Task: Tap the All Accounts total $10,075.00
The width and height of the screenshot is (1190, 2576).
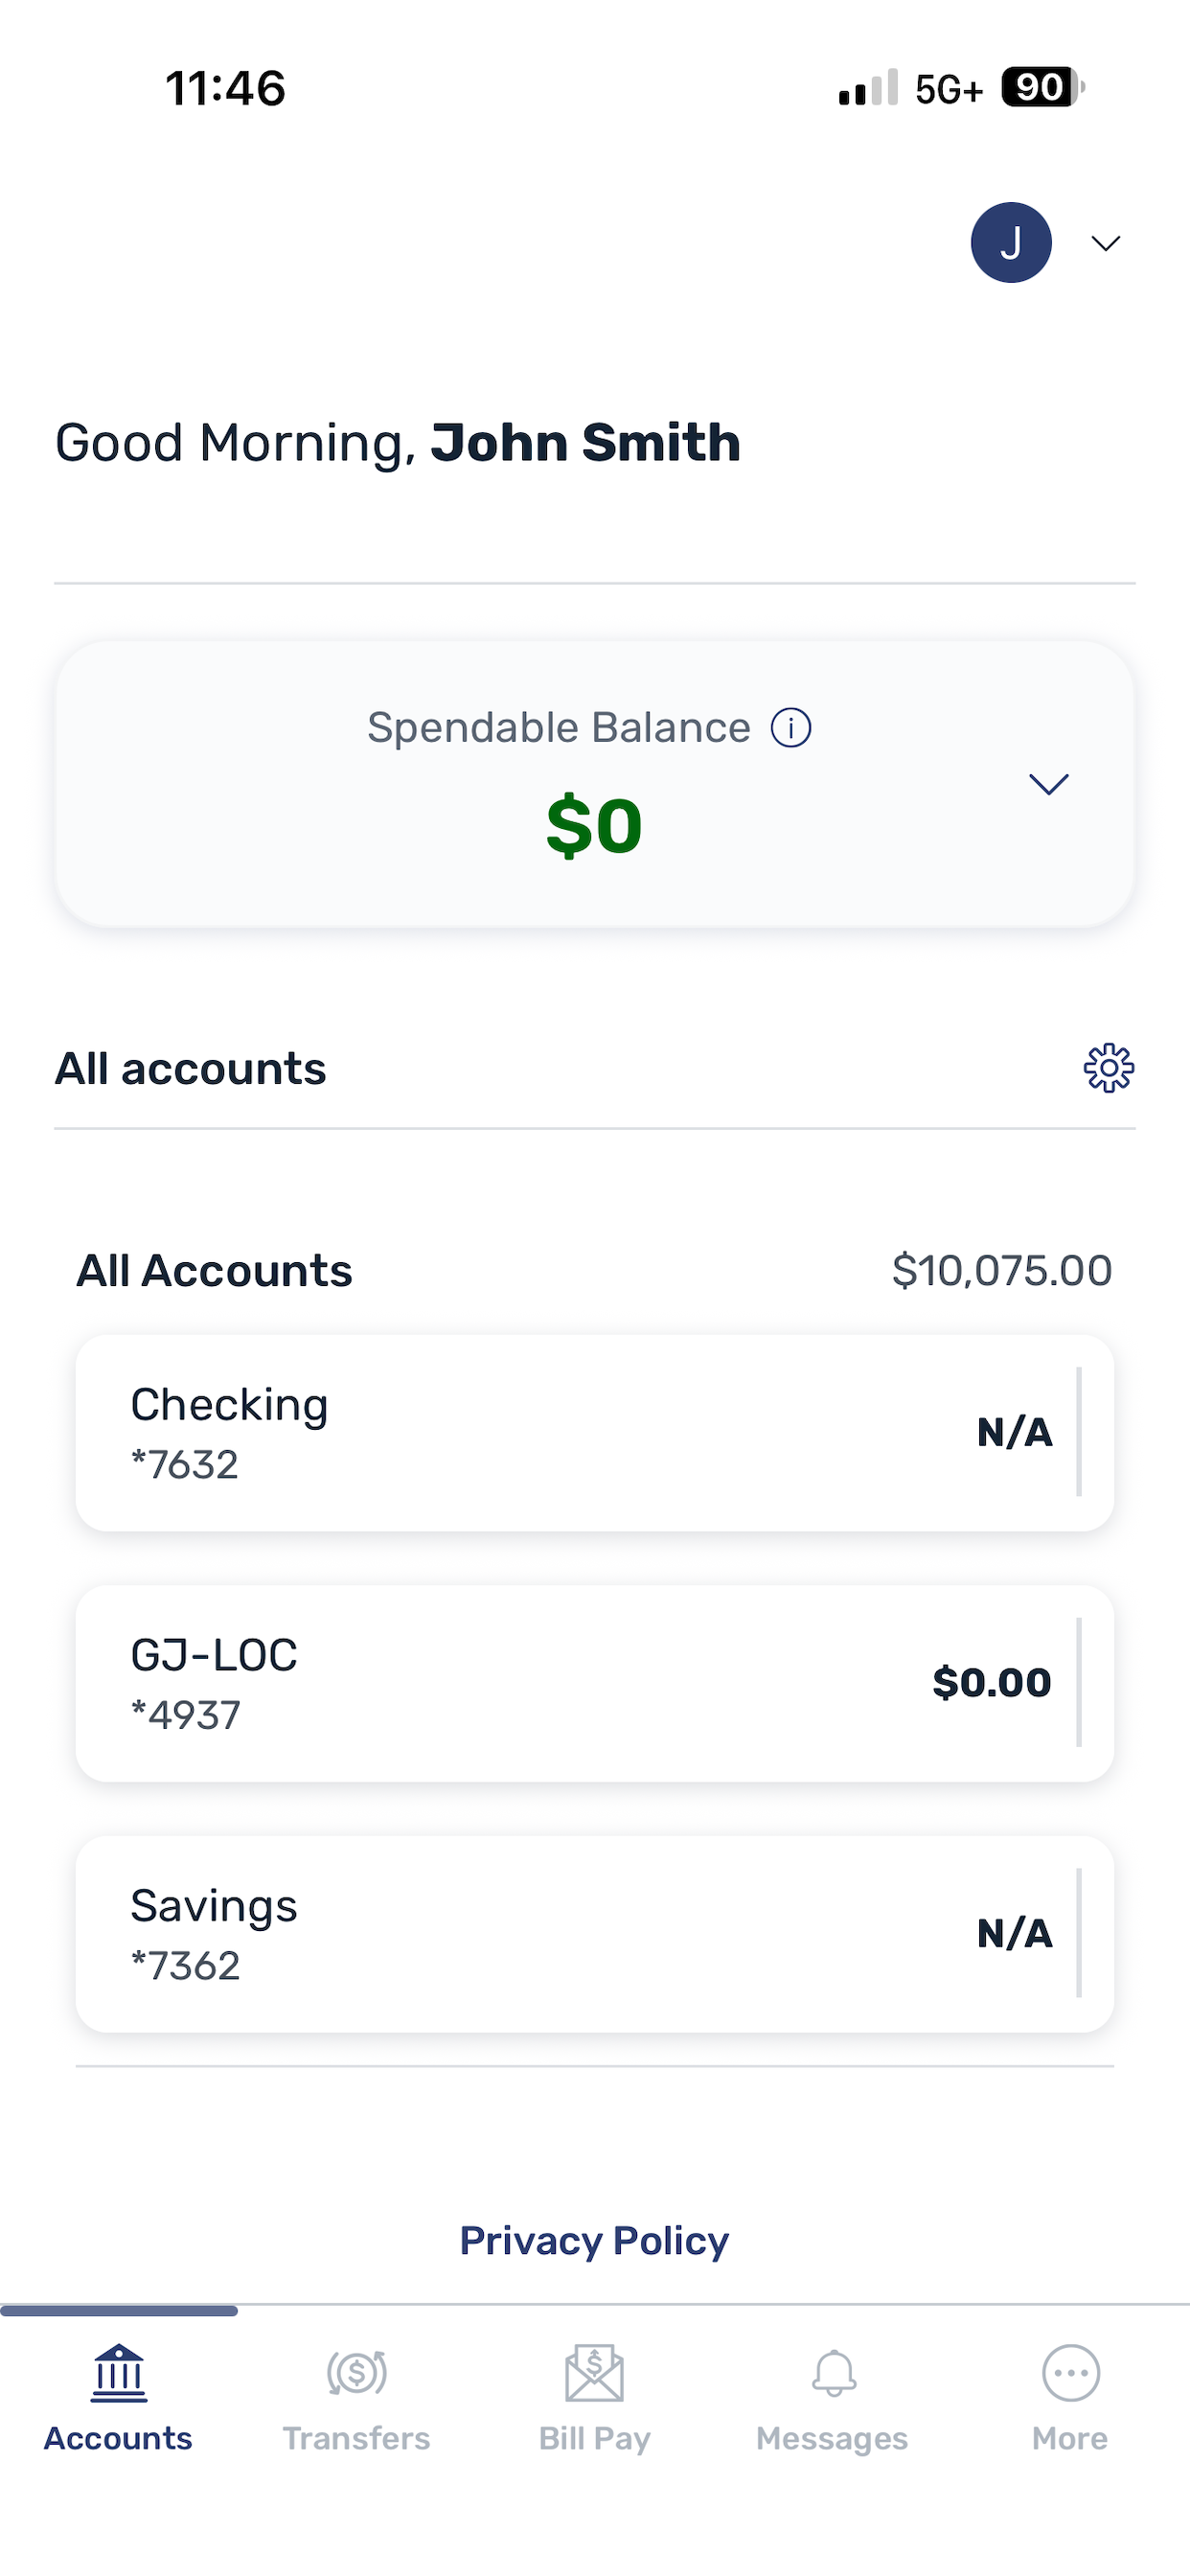Action: point(1002,1271)
